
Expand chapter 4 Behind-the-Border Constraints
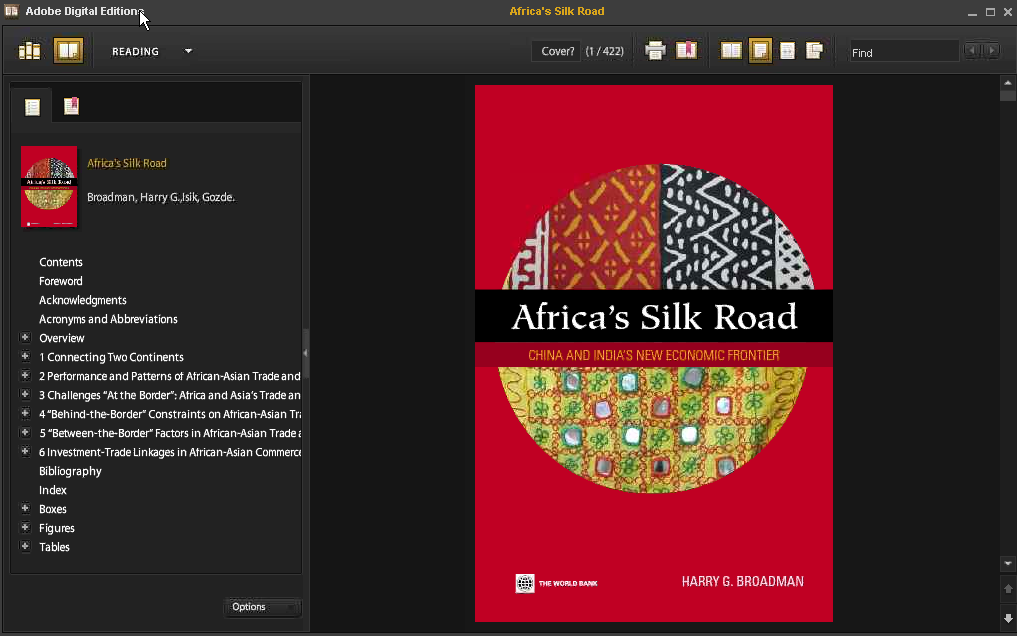click(25, 413)
